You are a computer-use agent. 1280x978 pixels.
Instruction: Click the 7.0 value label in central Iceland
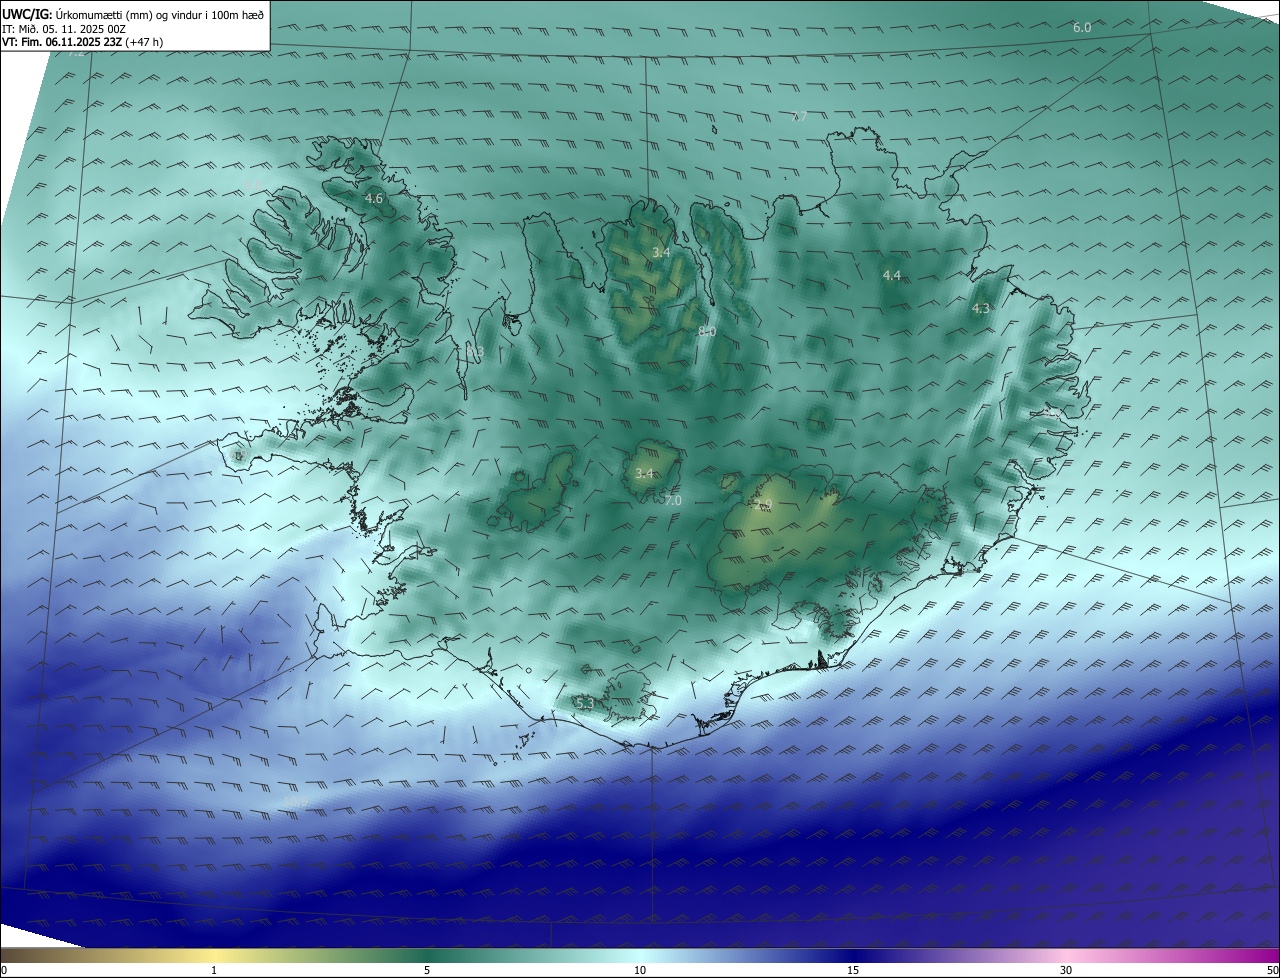pyautogui.click(x=672, y=500)
